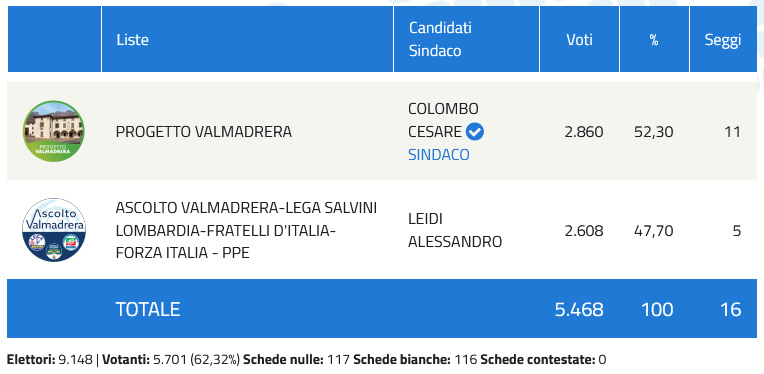
Task: Select the percentage column header
Action: [654, 39]
